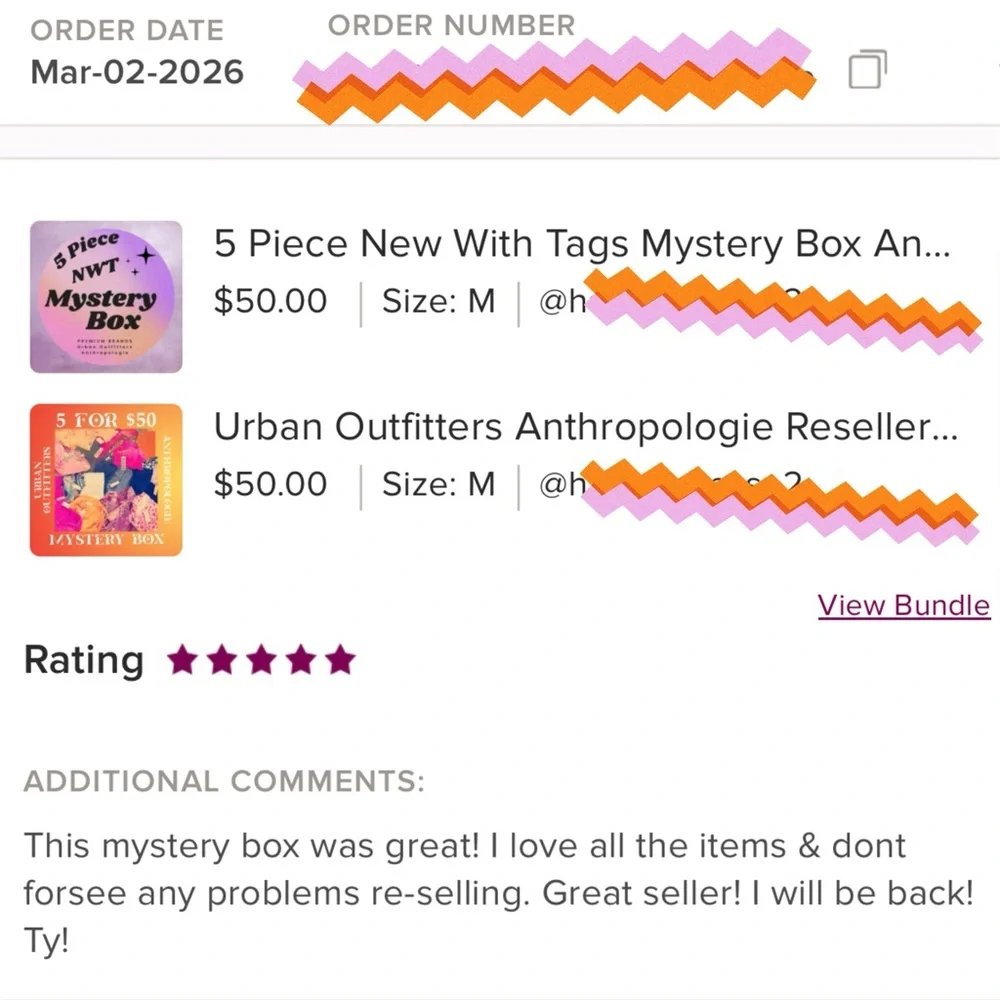Copy the order number using copy icon
Viewport: 1000px width, 1000px height.
click(x=866, y=71)
